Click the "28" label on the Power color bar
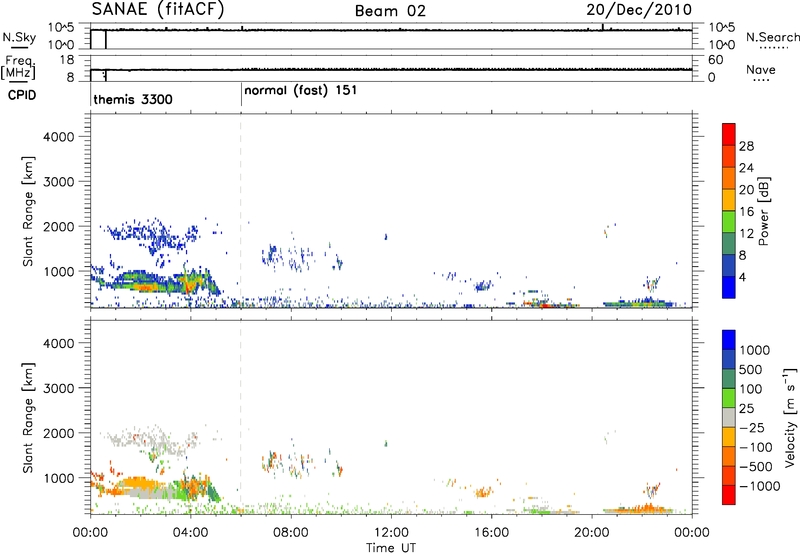The height and width of the screenshot is (554, 800). point(746,146)
